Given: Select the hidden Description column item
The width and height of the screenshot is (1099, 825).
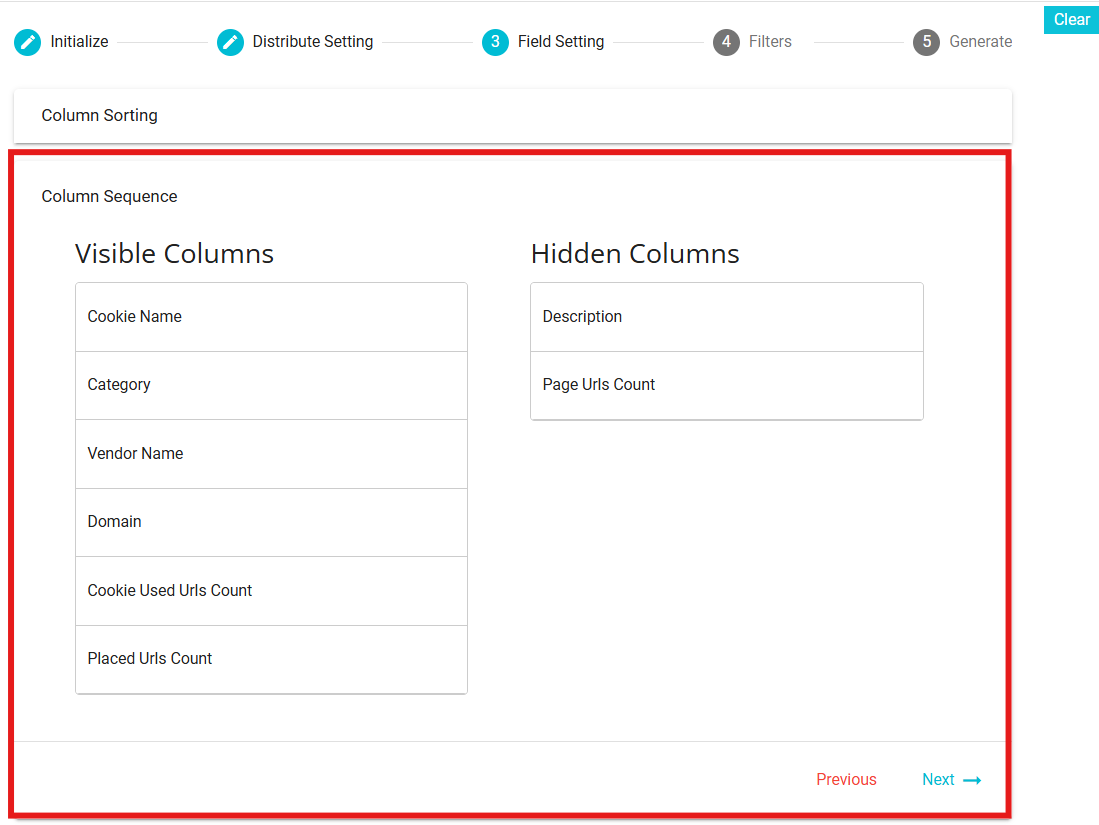Looking at the screenshot, I should pyautogui.click(x=726, y=317).
